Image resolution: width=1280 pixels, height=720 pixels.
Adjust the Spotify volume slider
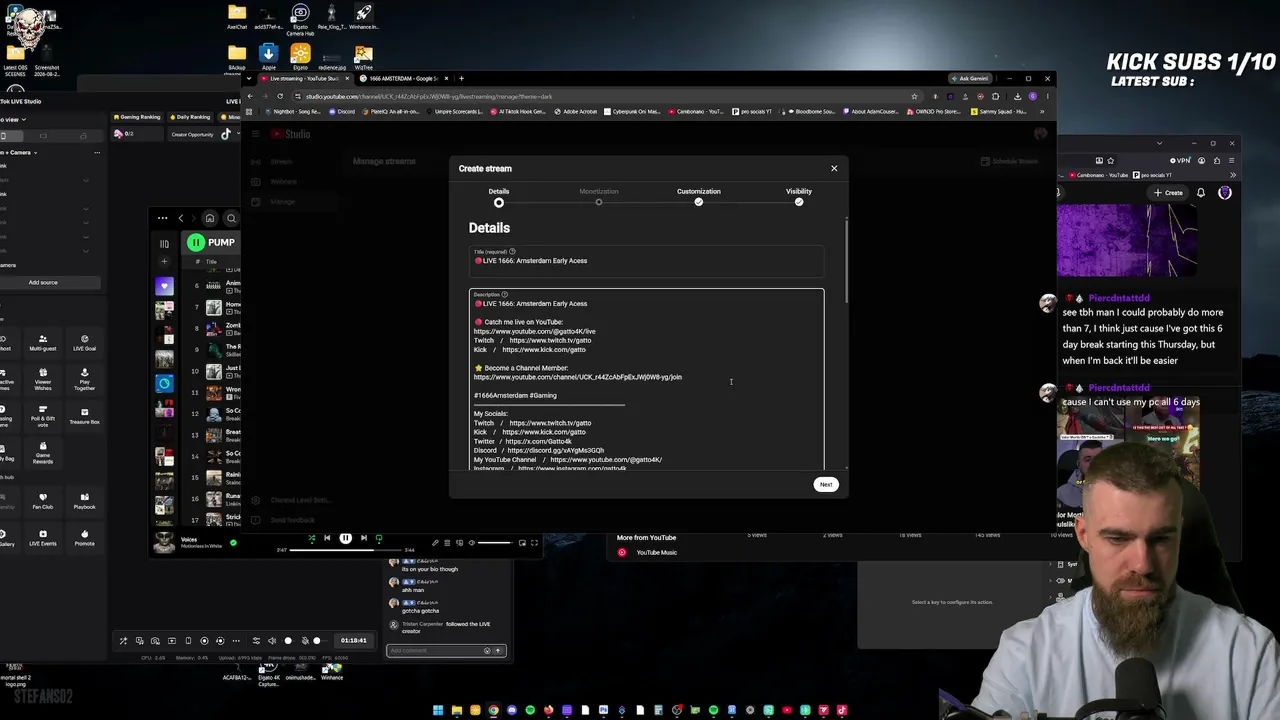click(495, 543)
